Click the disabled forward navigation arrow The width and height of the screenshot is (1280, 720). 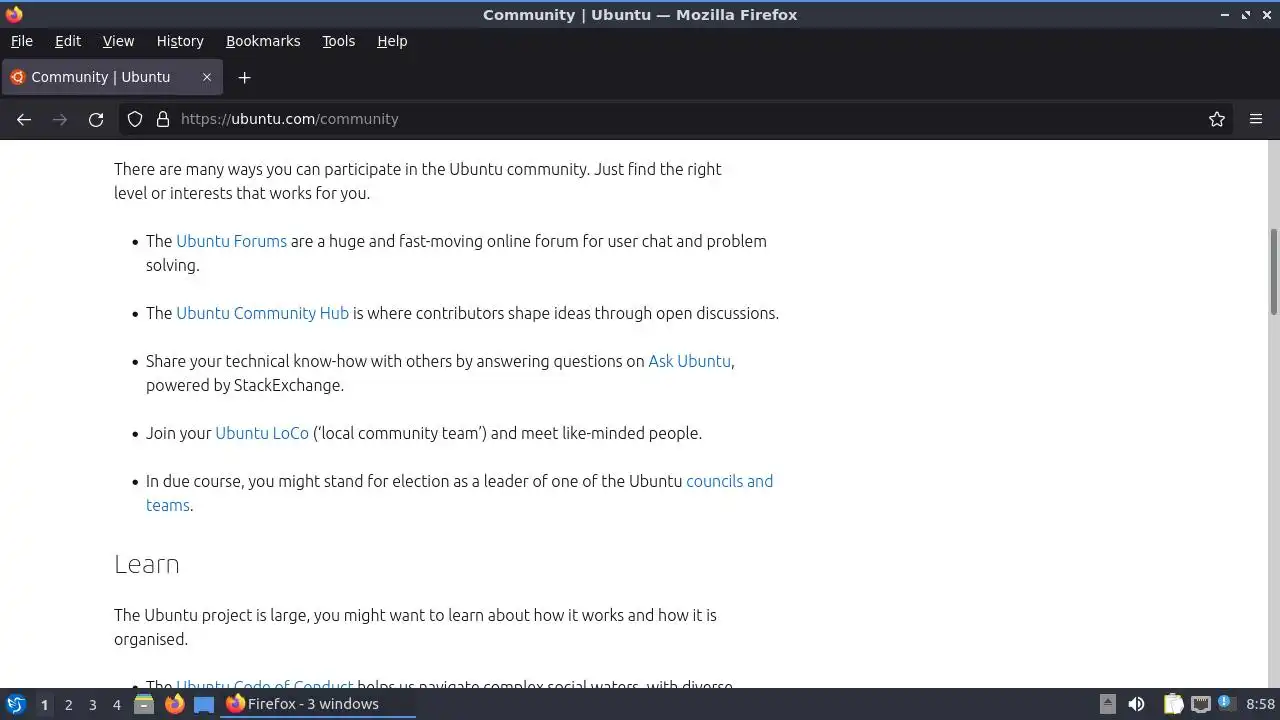coord(60,119)
